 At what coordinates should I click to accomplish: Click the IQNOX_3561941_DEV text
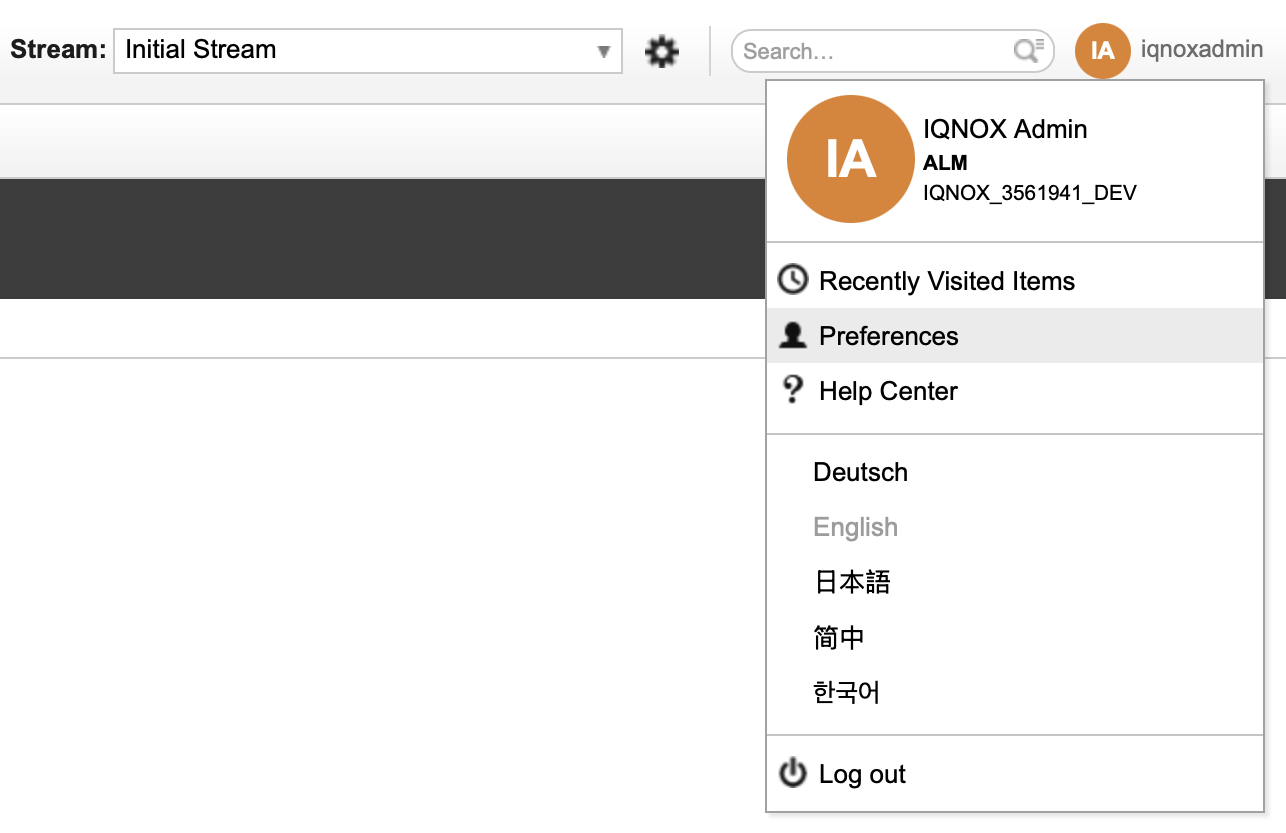pyautogui.click(x=1030, y=193)
